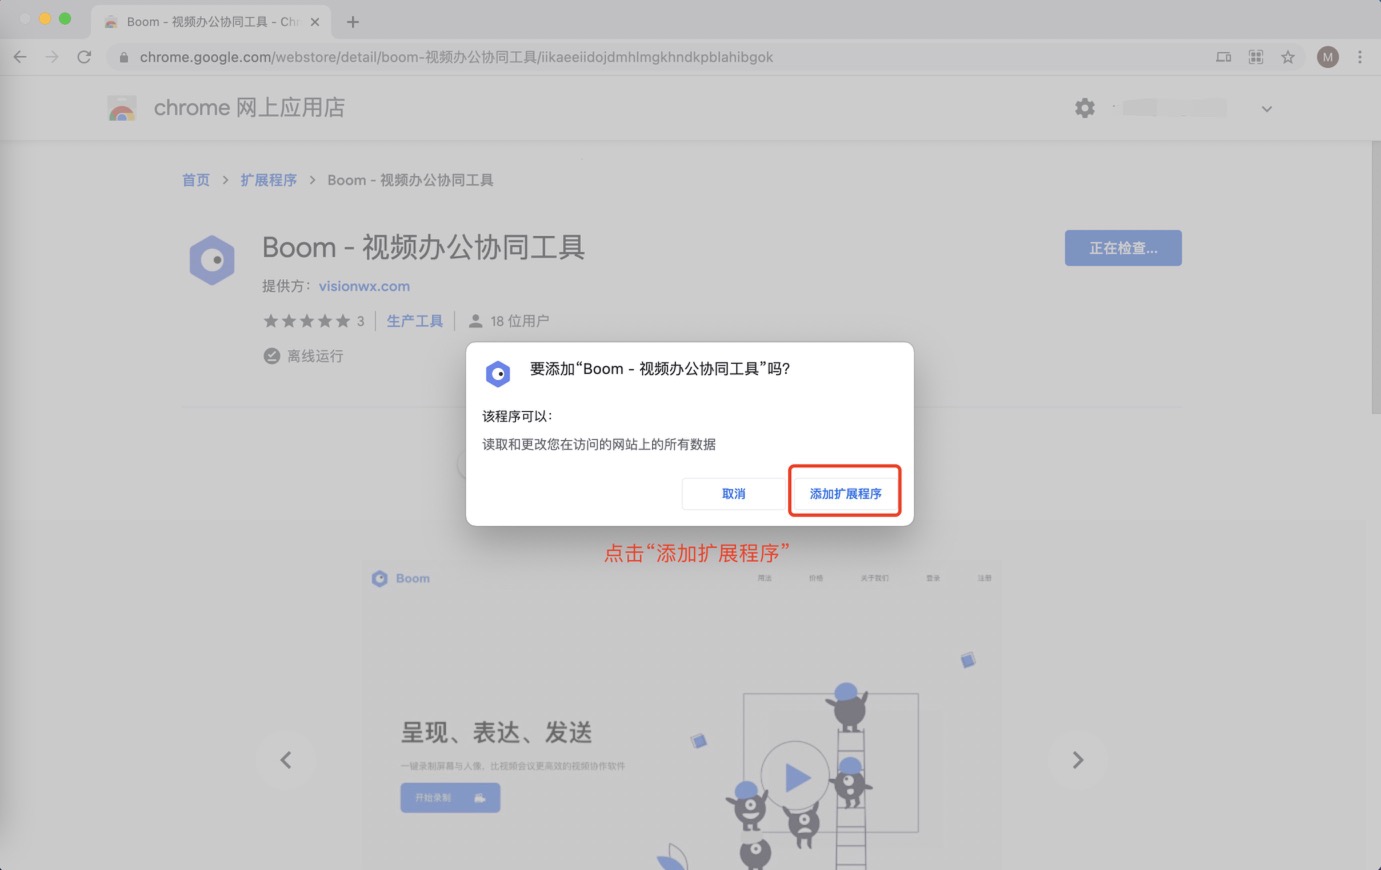This screenshot has width=1381, height=870.
Task: Reload the page with the refresh icon
Action: click(x=84, y=57)
